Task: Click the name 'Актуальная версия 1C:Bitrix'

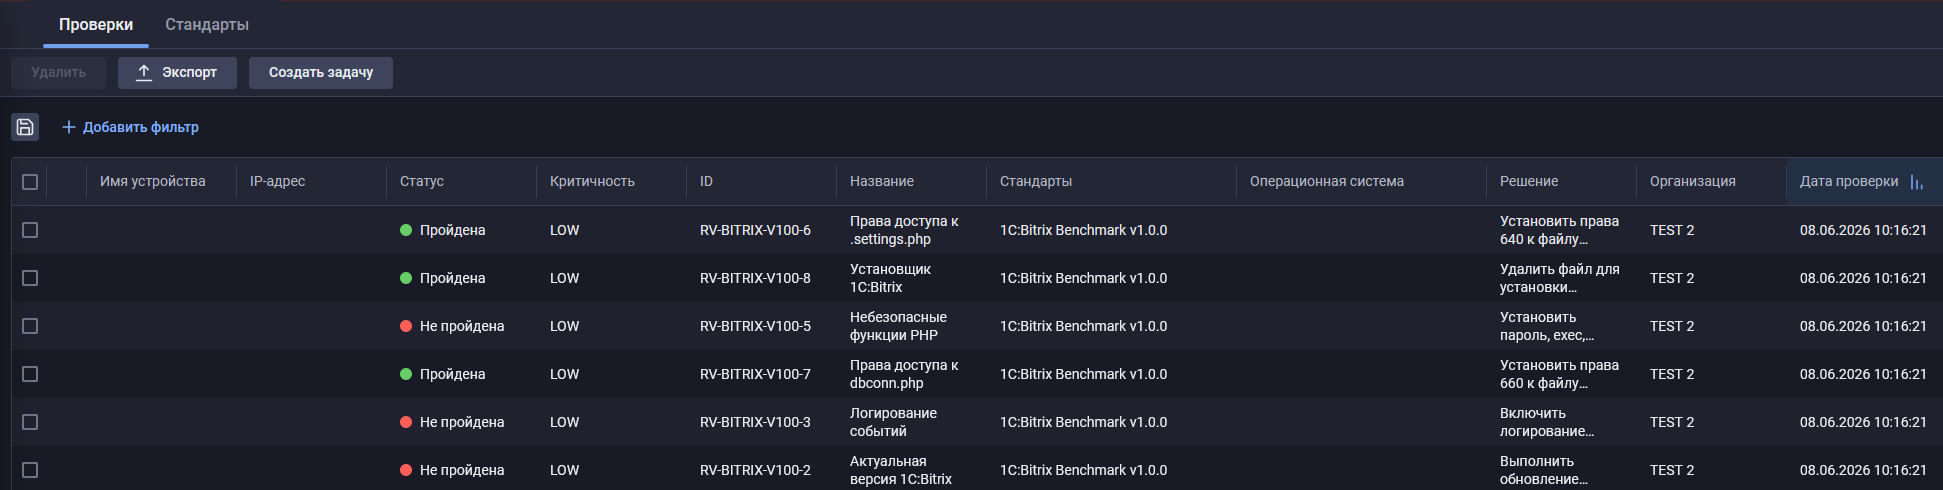Action: pos(901,470)
